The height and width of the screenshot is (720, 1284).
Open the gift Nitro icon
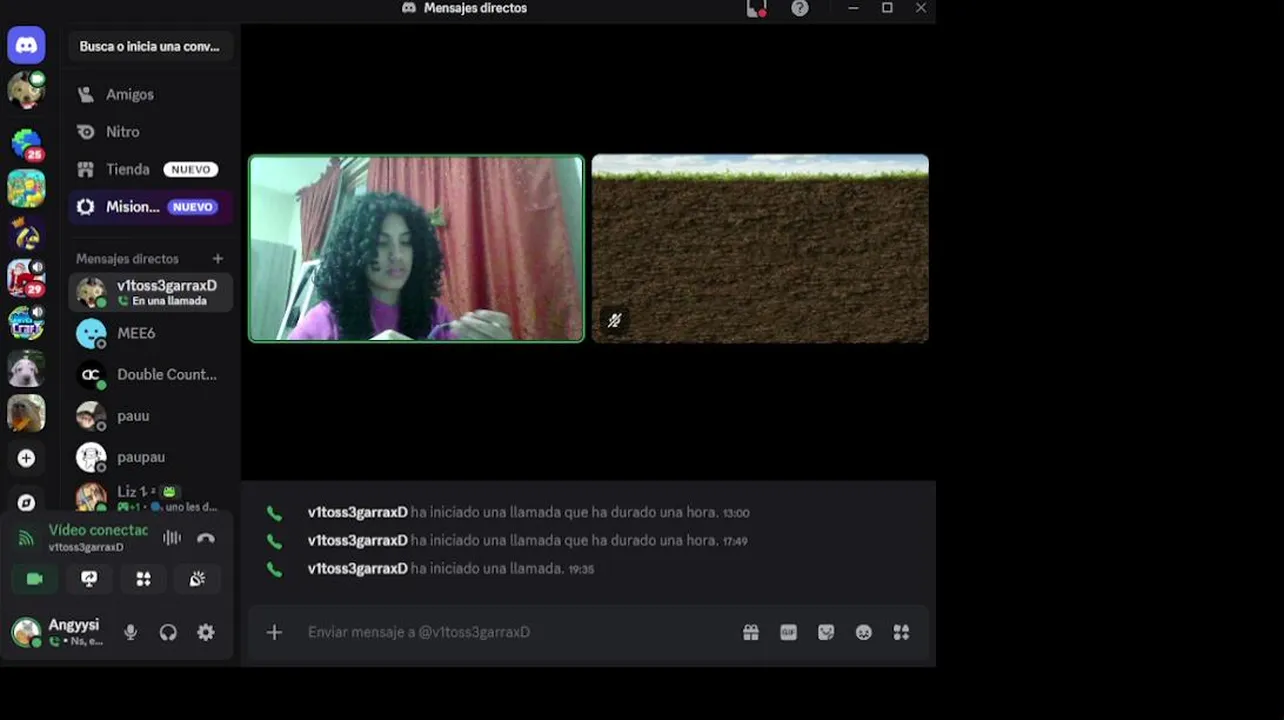(x=751, y=632)
